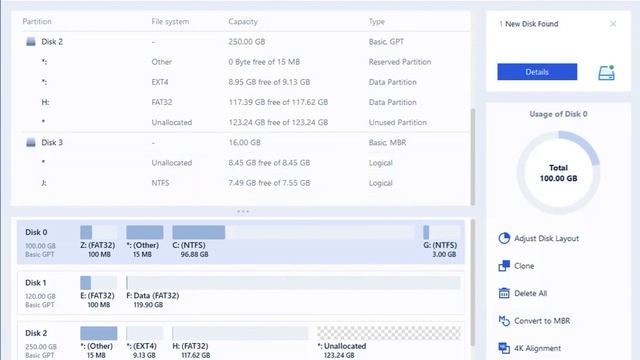Select Convert to MBR
640x360 pixels.
click(x=542, y=321)
